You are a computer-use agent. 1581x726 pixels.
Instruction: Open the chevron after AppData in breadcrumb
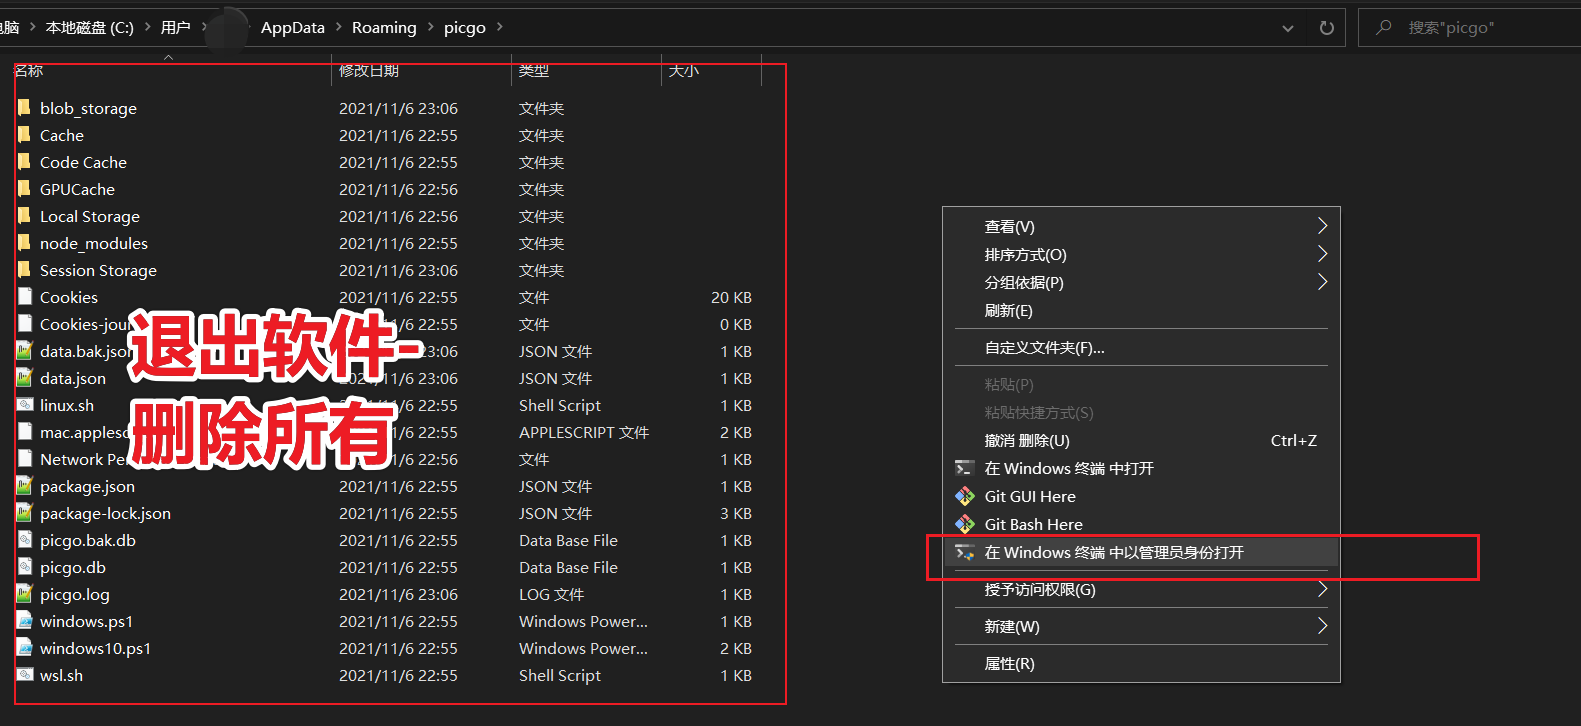coord(338,27)
